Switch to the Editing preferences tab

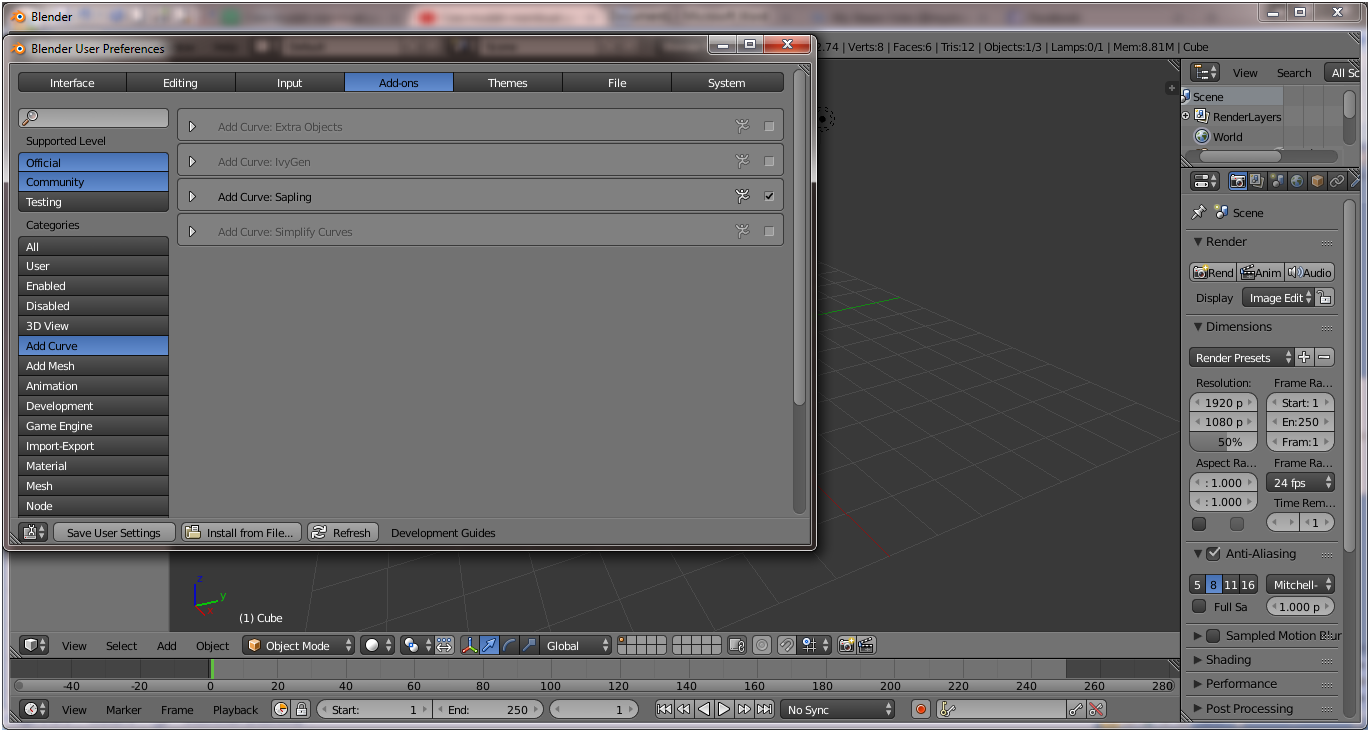coord(180,83)
